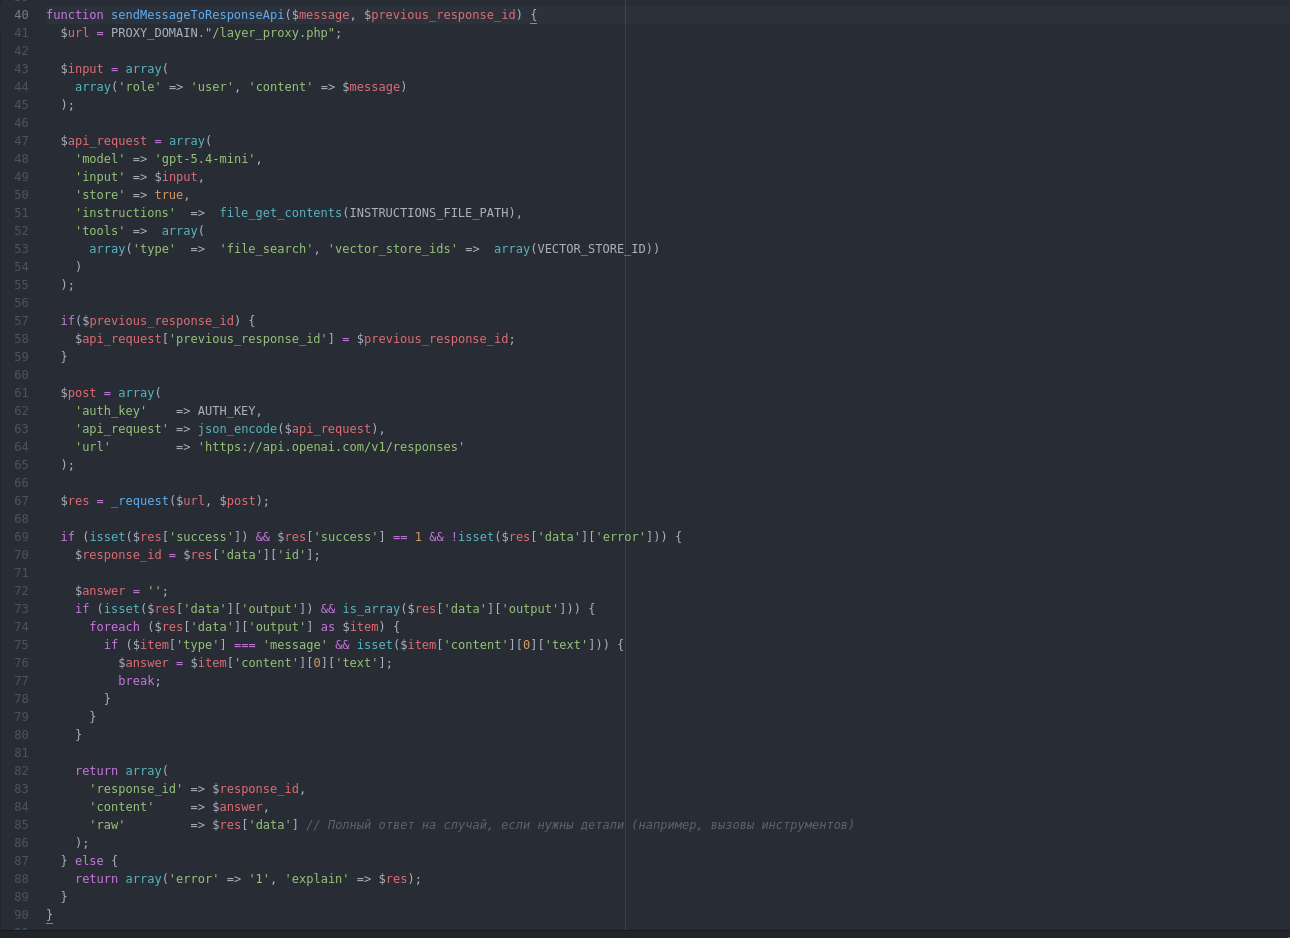Click line number 86 in the gutter
1290x938 pixels.
tap(21, 843)
